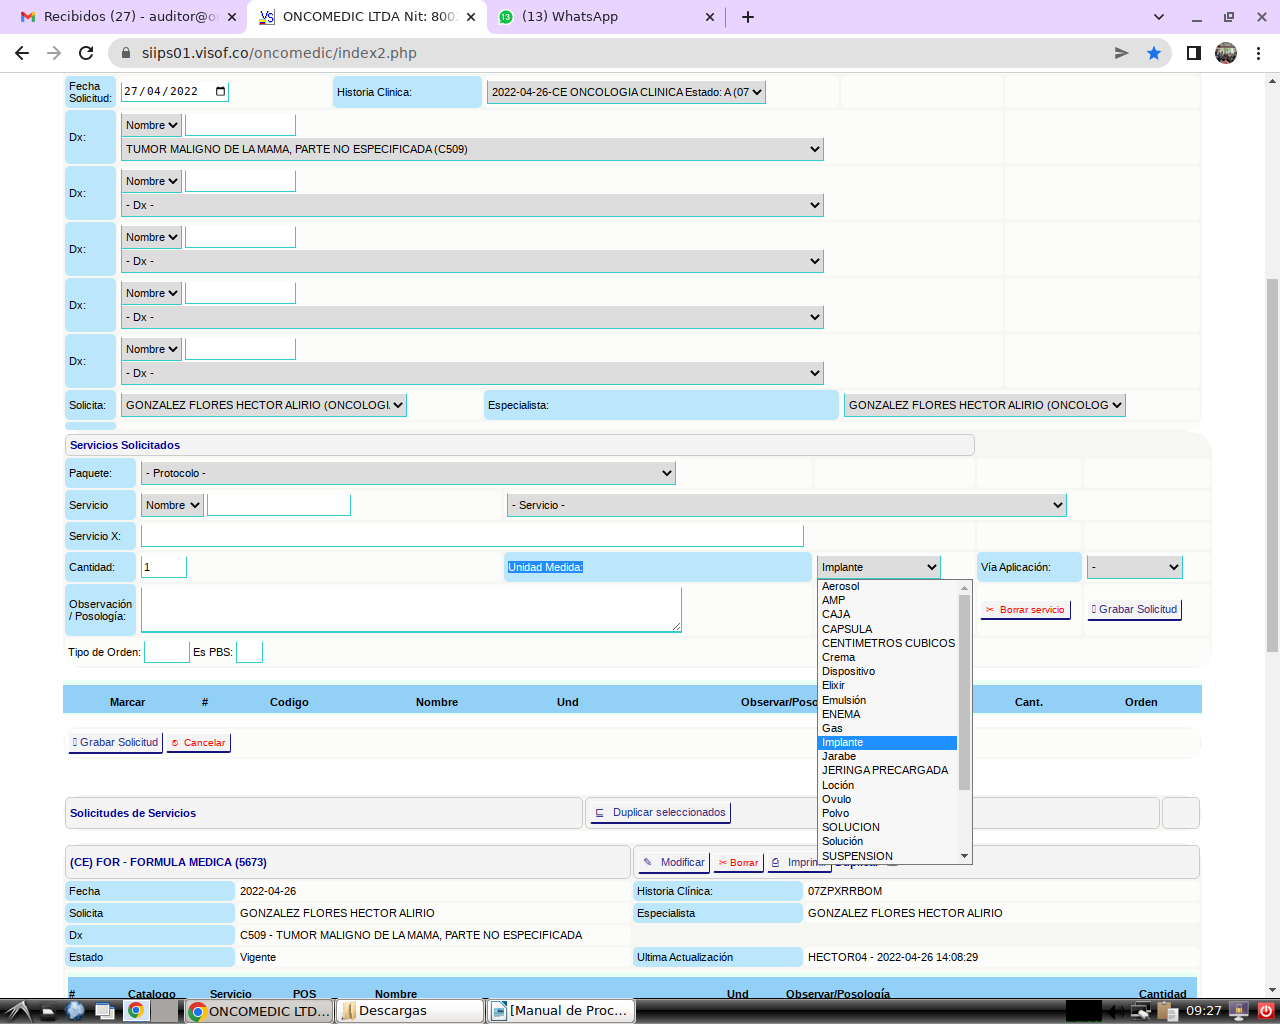Screen dimensions: 1280x1024
Task: Click the Chrome profile avatar
Action: pos(1226,53)
